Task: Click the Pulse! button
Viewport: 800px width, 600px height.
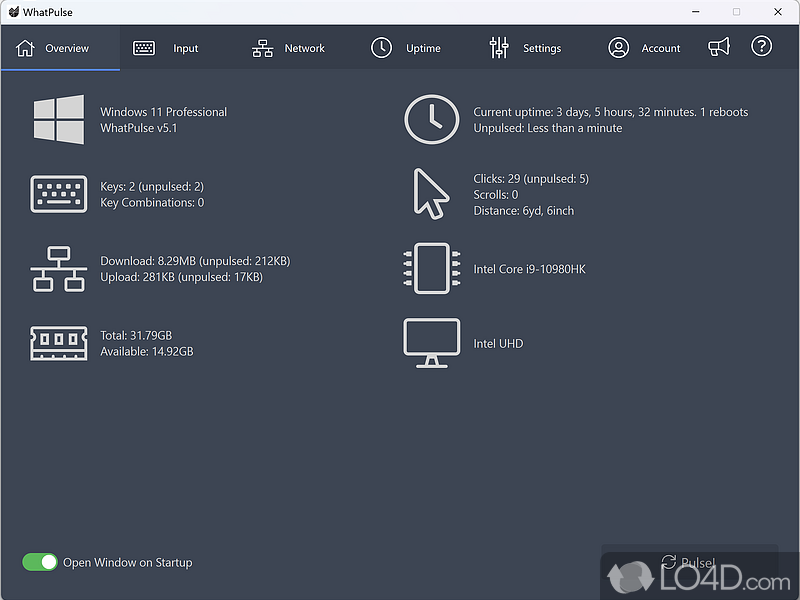Action: coord(689,562)
